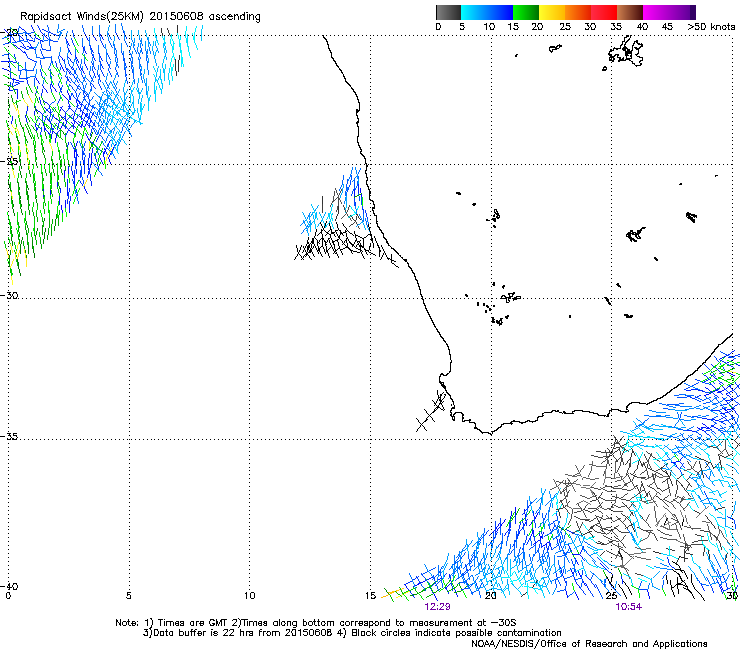The height and width of the screenshot is (650, 740).
Task: Click the purple time label 12:29
Action: point(437,607)
